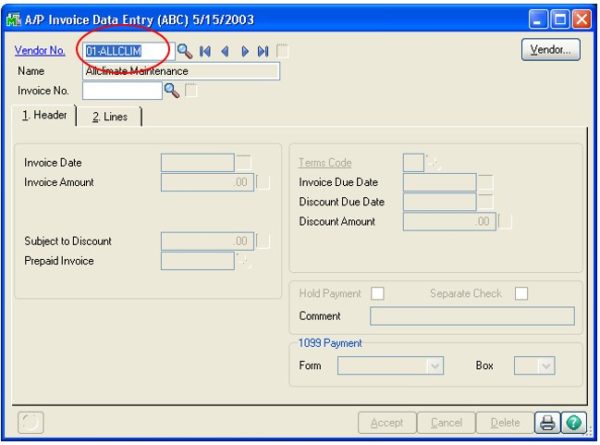Open the Invoice No. lookup magnifier

pos(172,91)
